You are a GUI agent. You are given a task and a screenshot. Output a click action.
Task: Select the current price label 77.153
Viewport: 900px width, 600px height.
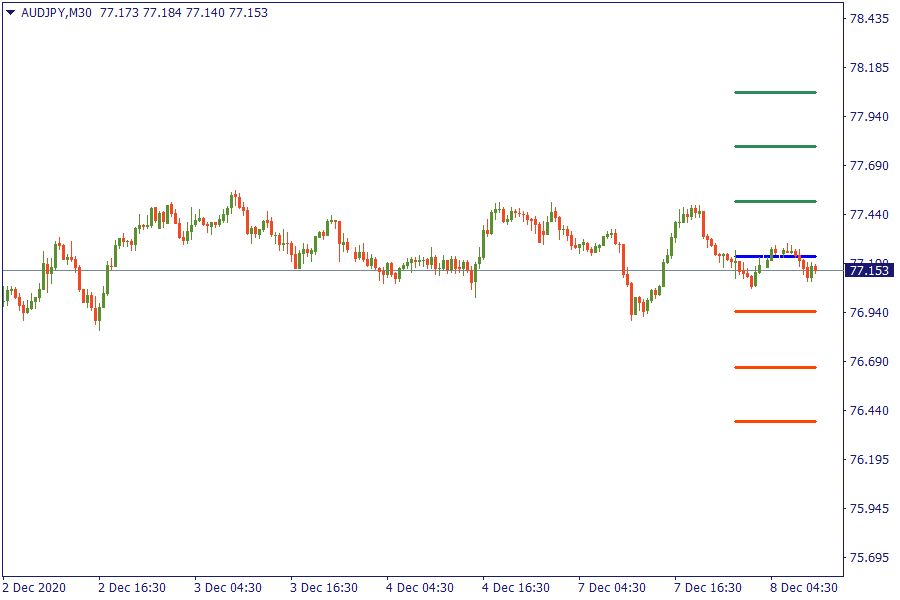click(868, 271)
